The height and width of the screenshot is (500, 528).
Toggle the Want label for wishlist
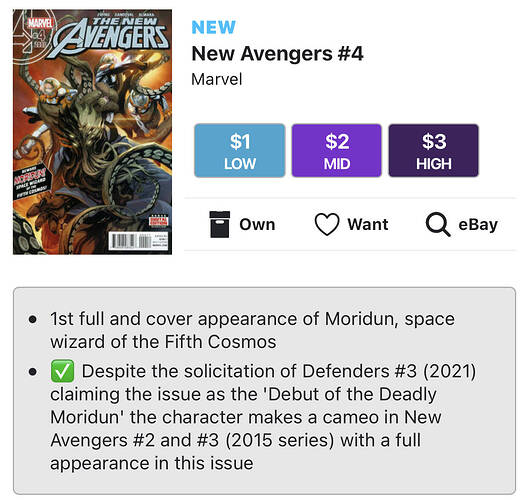click(x=368, y=225)
